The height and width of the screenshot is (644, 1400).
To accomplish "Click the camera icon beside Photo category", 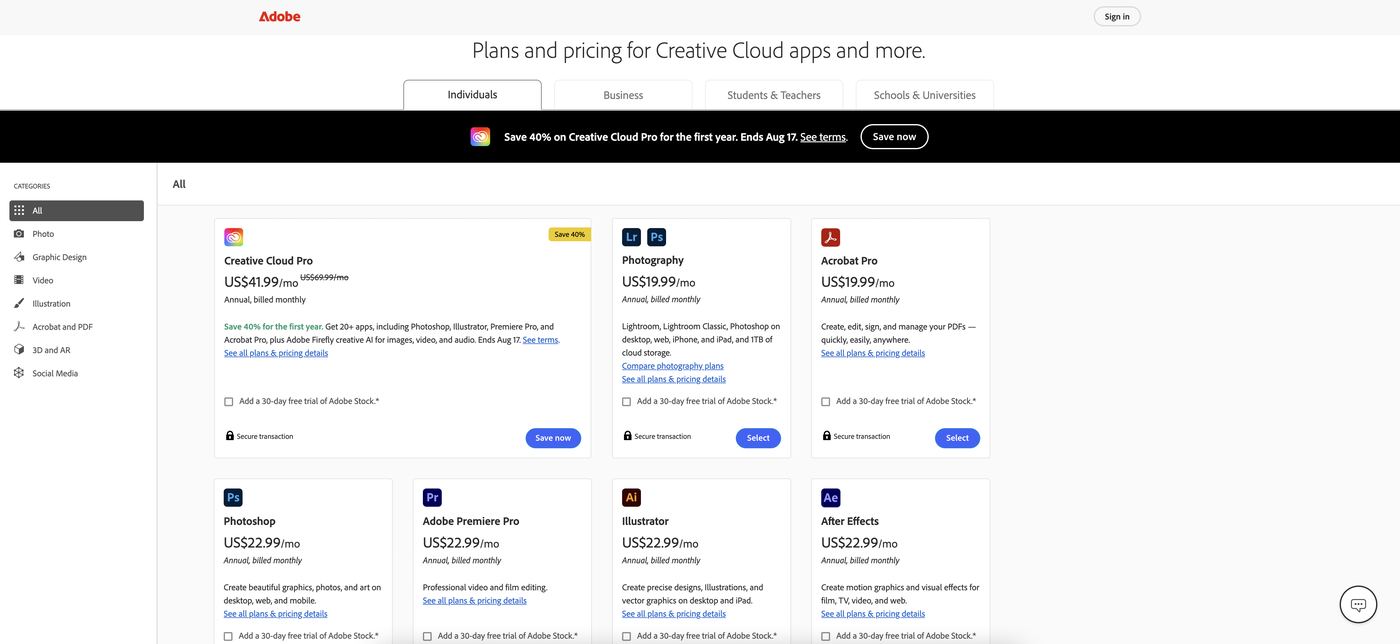I will click(x=19, y=234).
